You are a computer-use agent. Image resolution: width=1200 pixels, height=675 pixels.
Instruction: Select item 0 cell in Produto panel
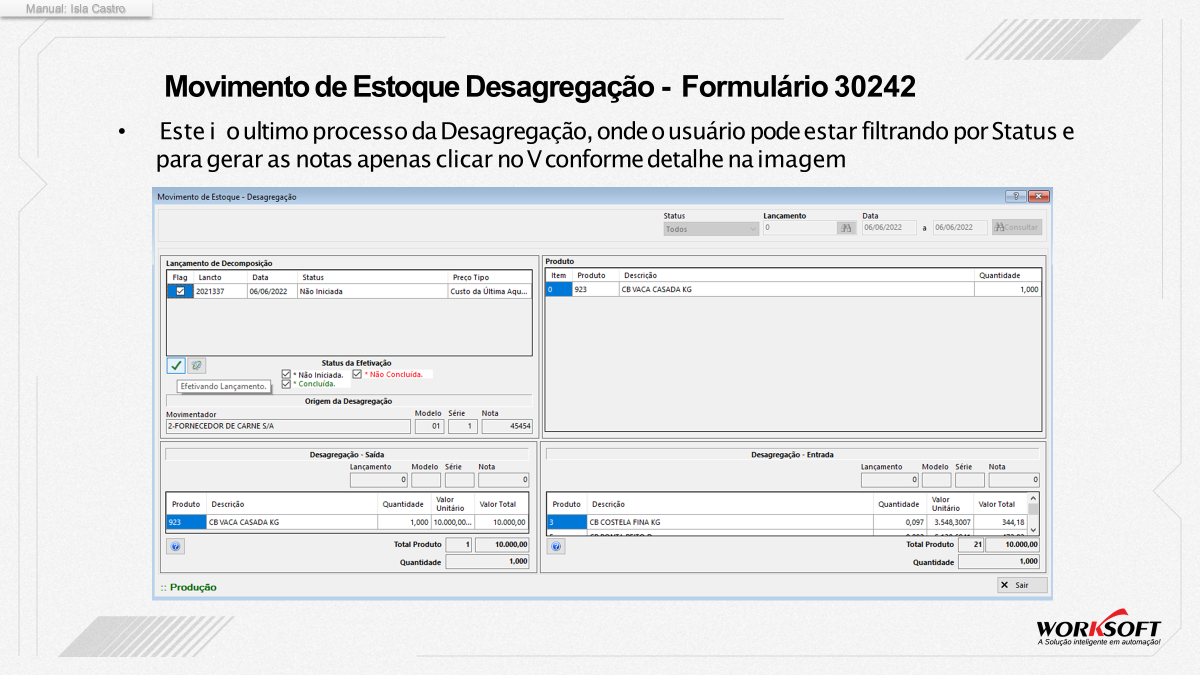tap(559, 289)
